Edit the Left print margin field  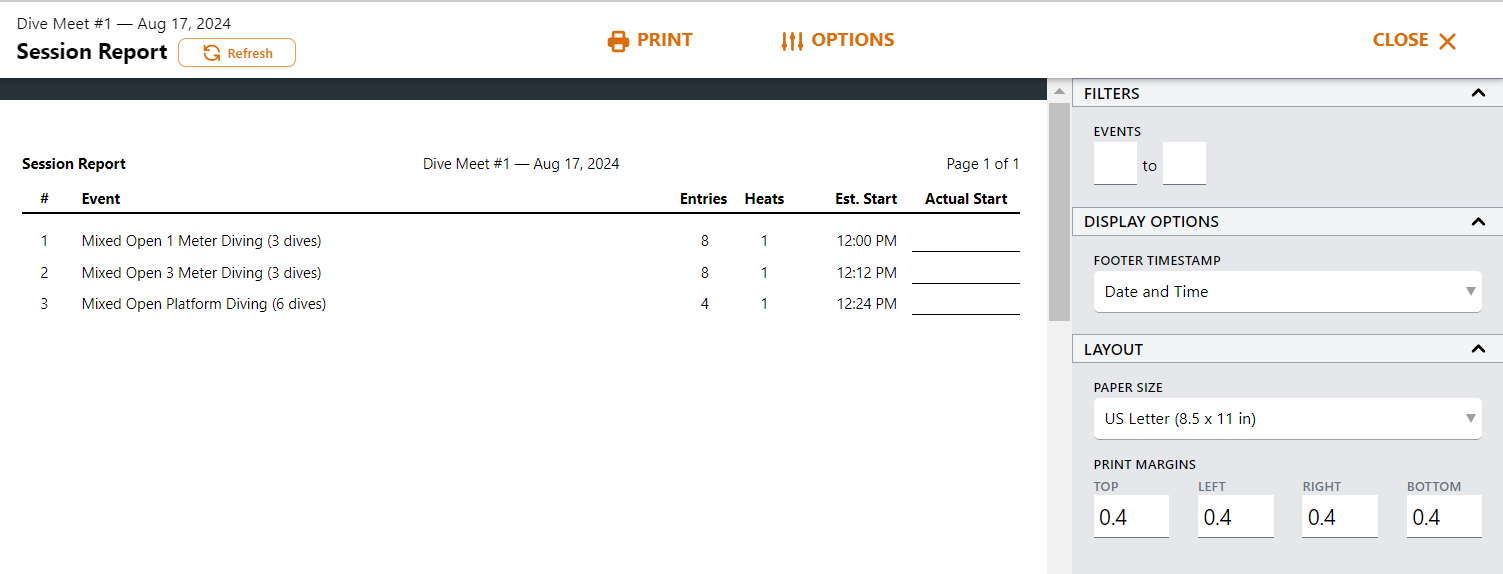point(1235,517)
